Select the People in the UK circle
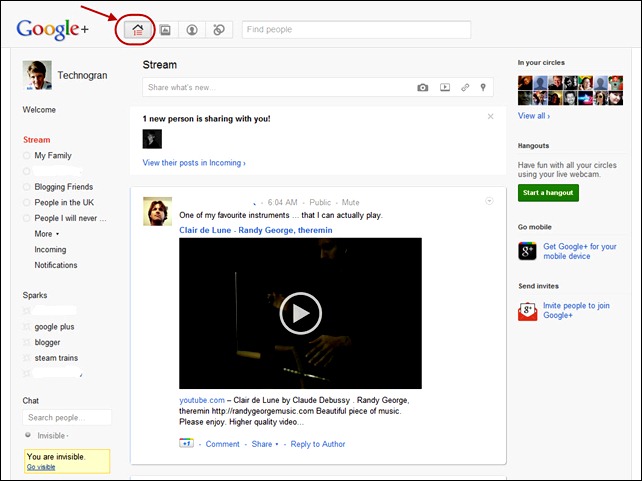Image resolution: width=642 pixels, height=481 pixels. point(65,203)
